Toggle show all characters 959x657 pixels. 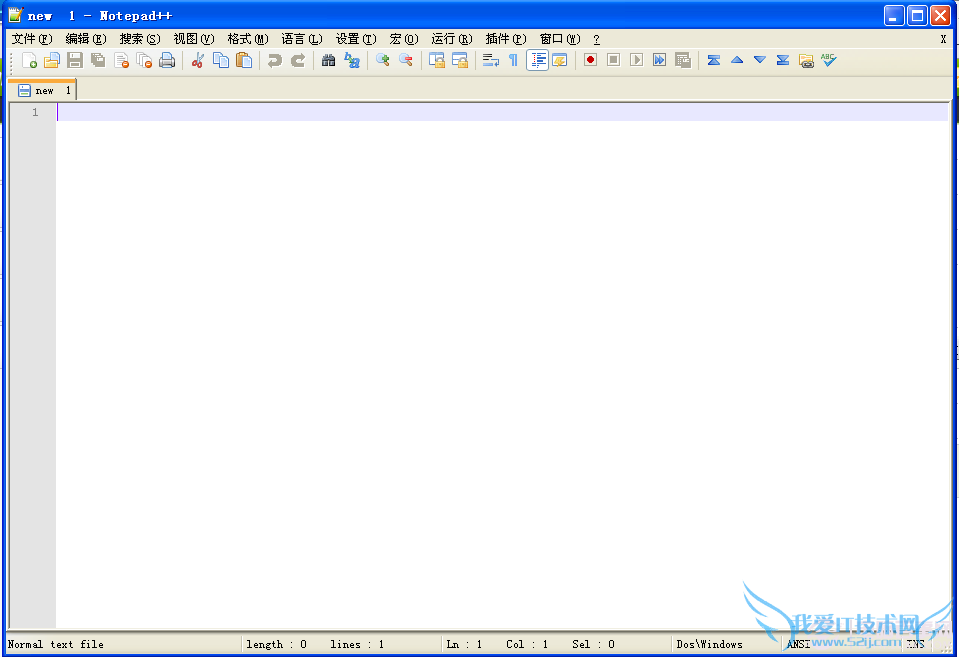pos(512,60)
